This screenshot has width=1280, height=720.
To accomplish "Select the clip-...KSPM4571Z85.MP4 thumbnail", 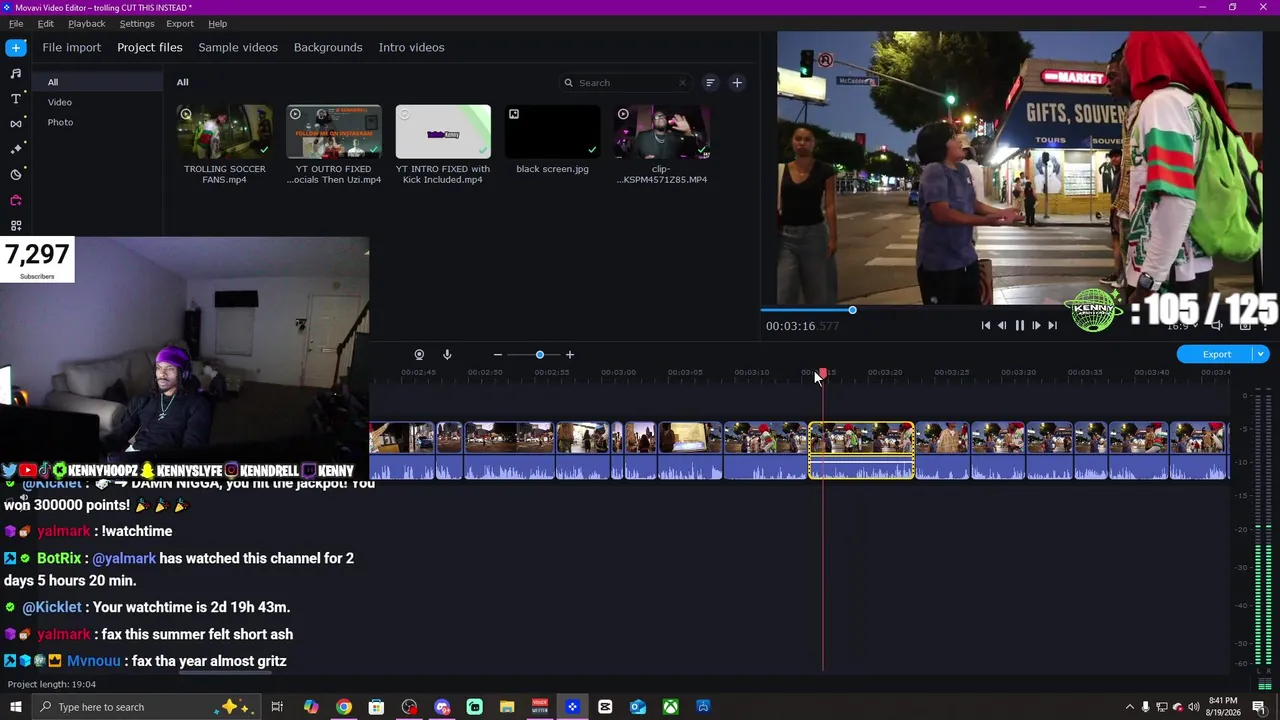I will click(662, 132).
